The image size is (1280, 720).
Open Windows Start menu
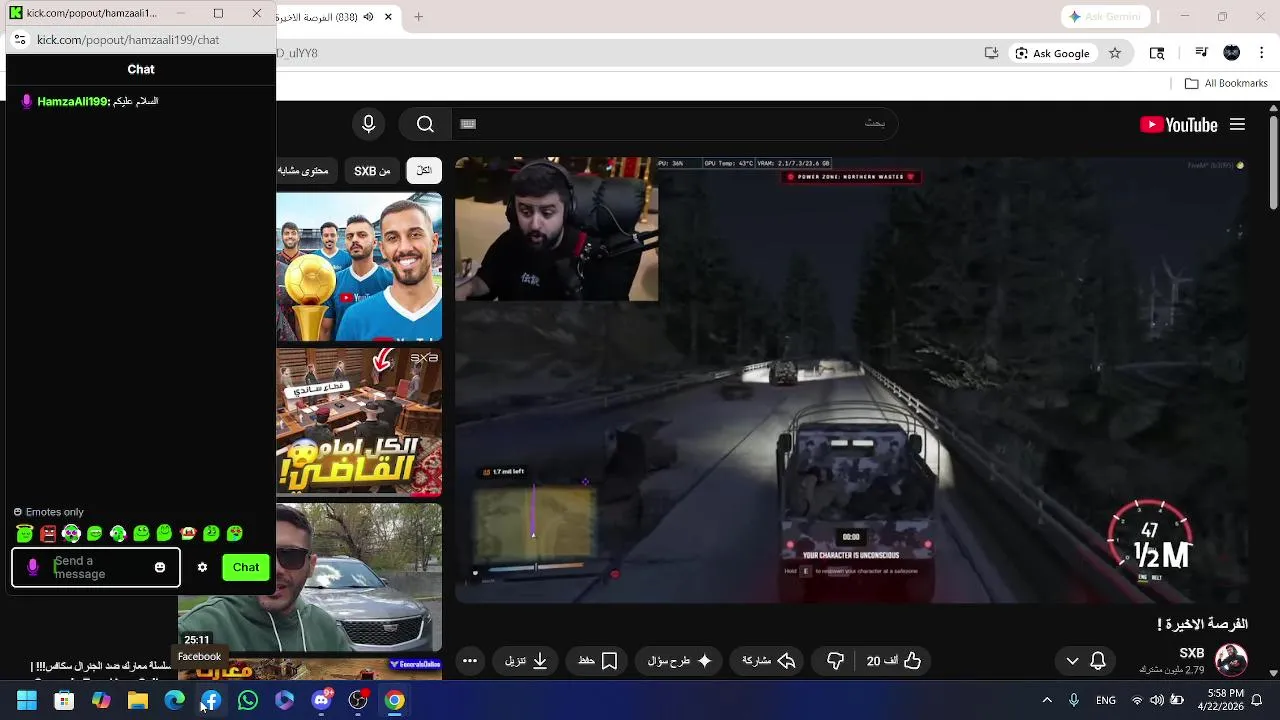[27, 700]
